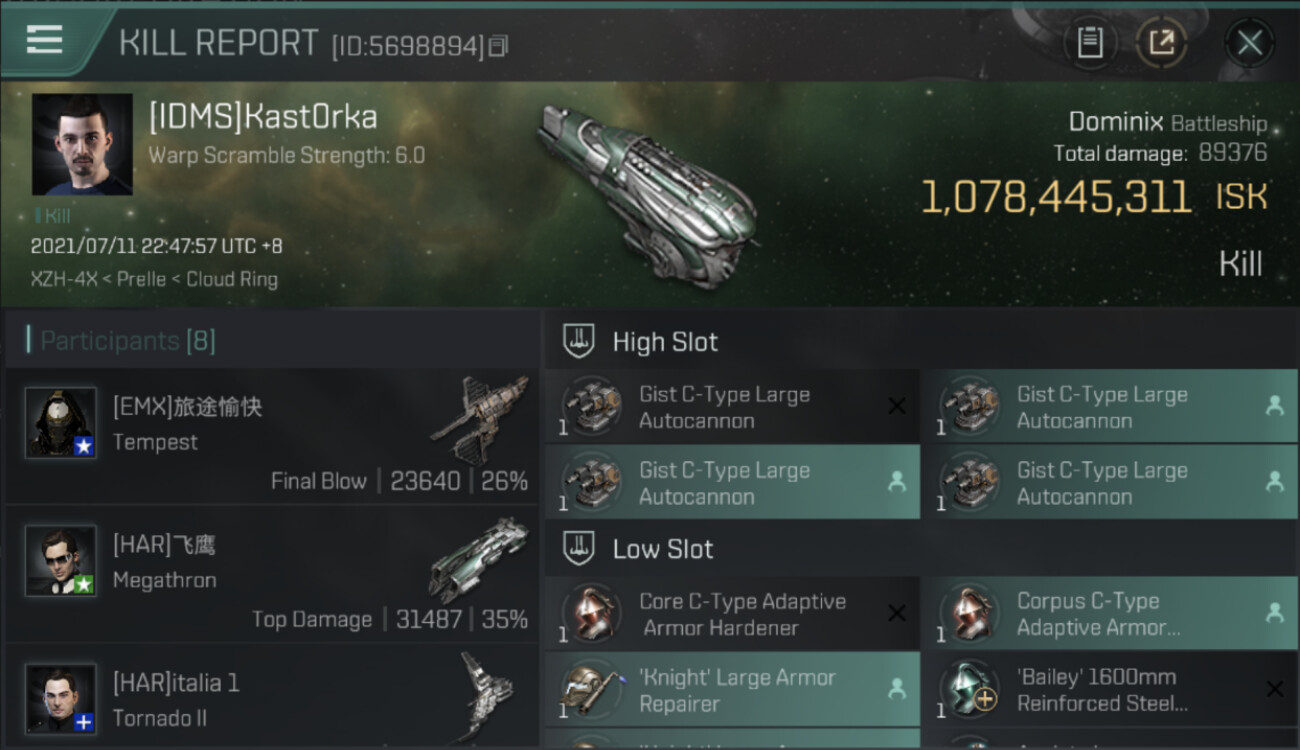Open the hamburger menu
Image resolution: width=1300 pixels, height=750 pixels.
coord(45,40)
